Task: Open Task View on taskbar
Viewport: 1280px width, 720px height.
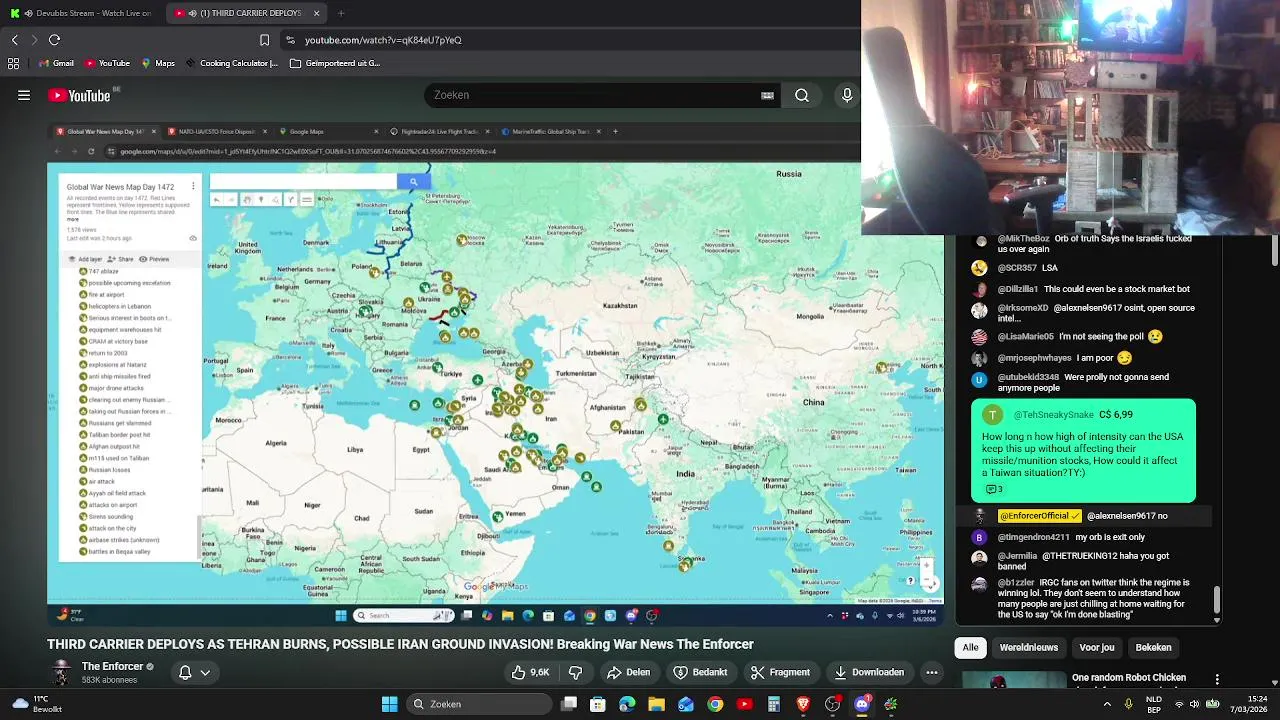Action: click(569, 704)
